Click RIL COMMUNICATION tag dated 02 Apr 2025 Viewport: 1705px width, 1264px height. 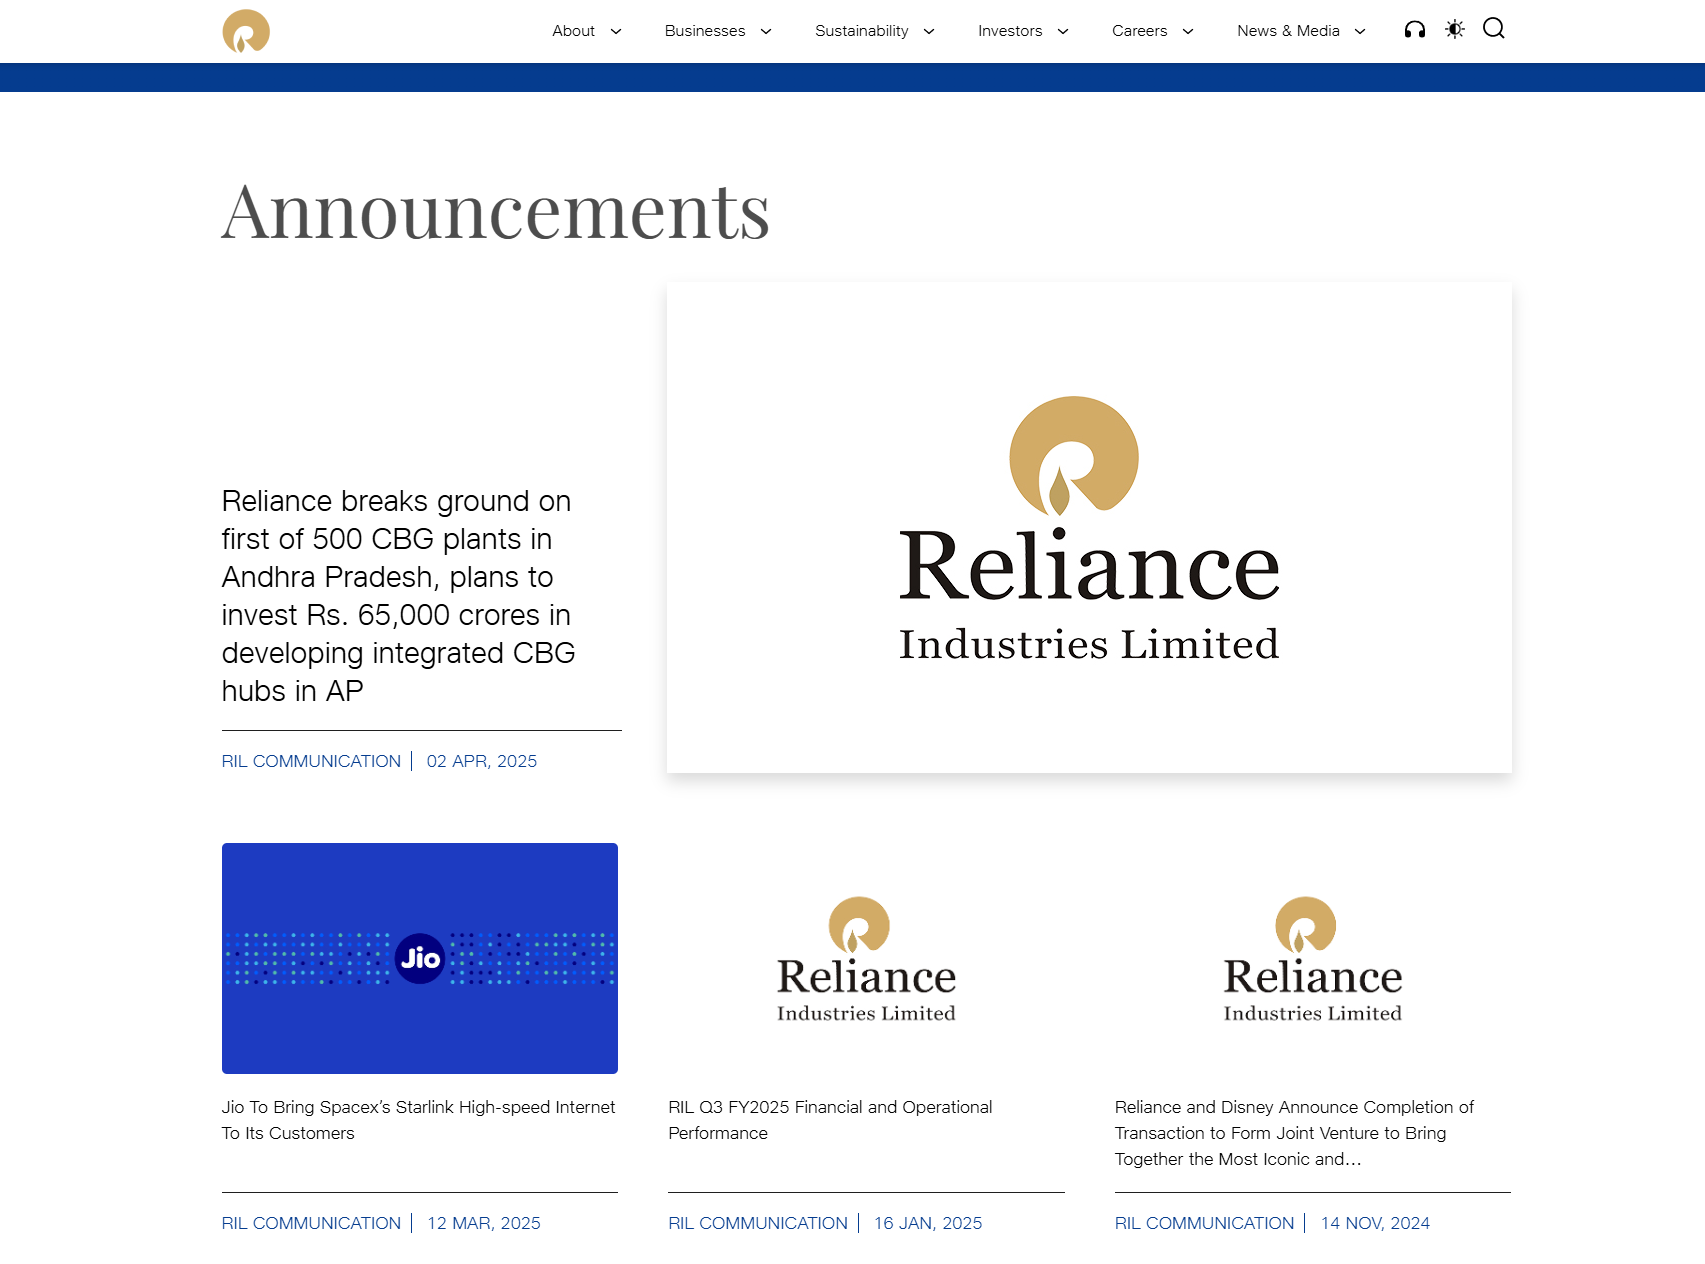pos(311,761)
